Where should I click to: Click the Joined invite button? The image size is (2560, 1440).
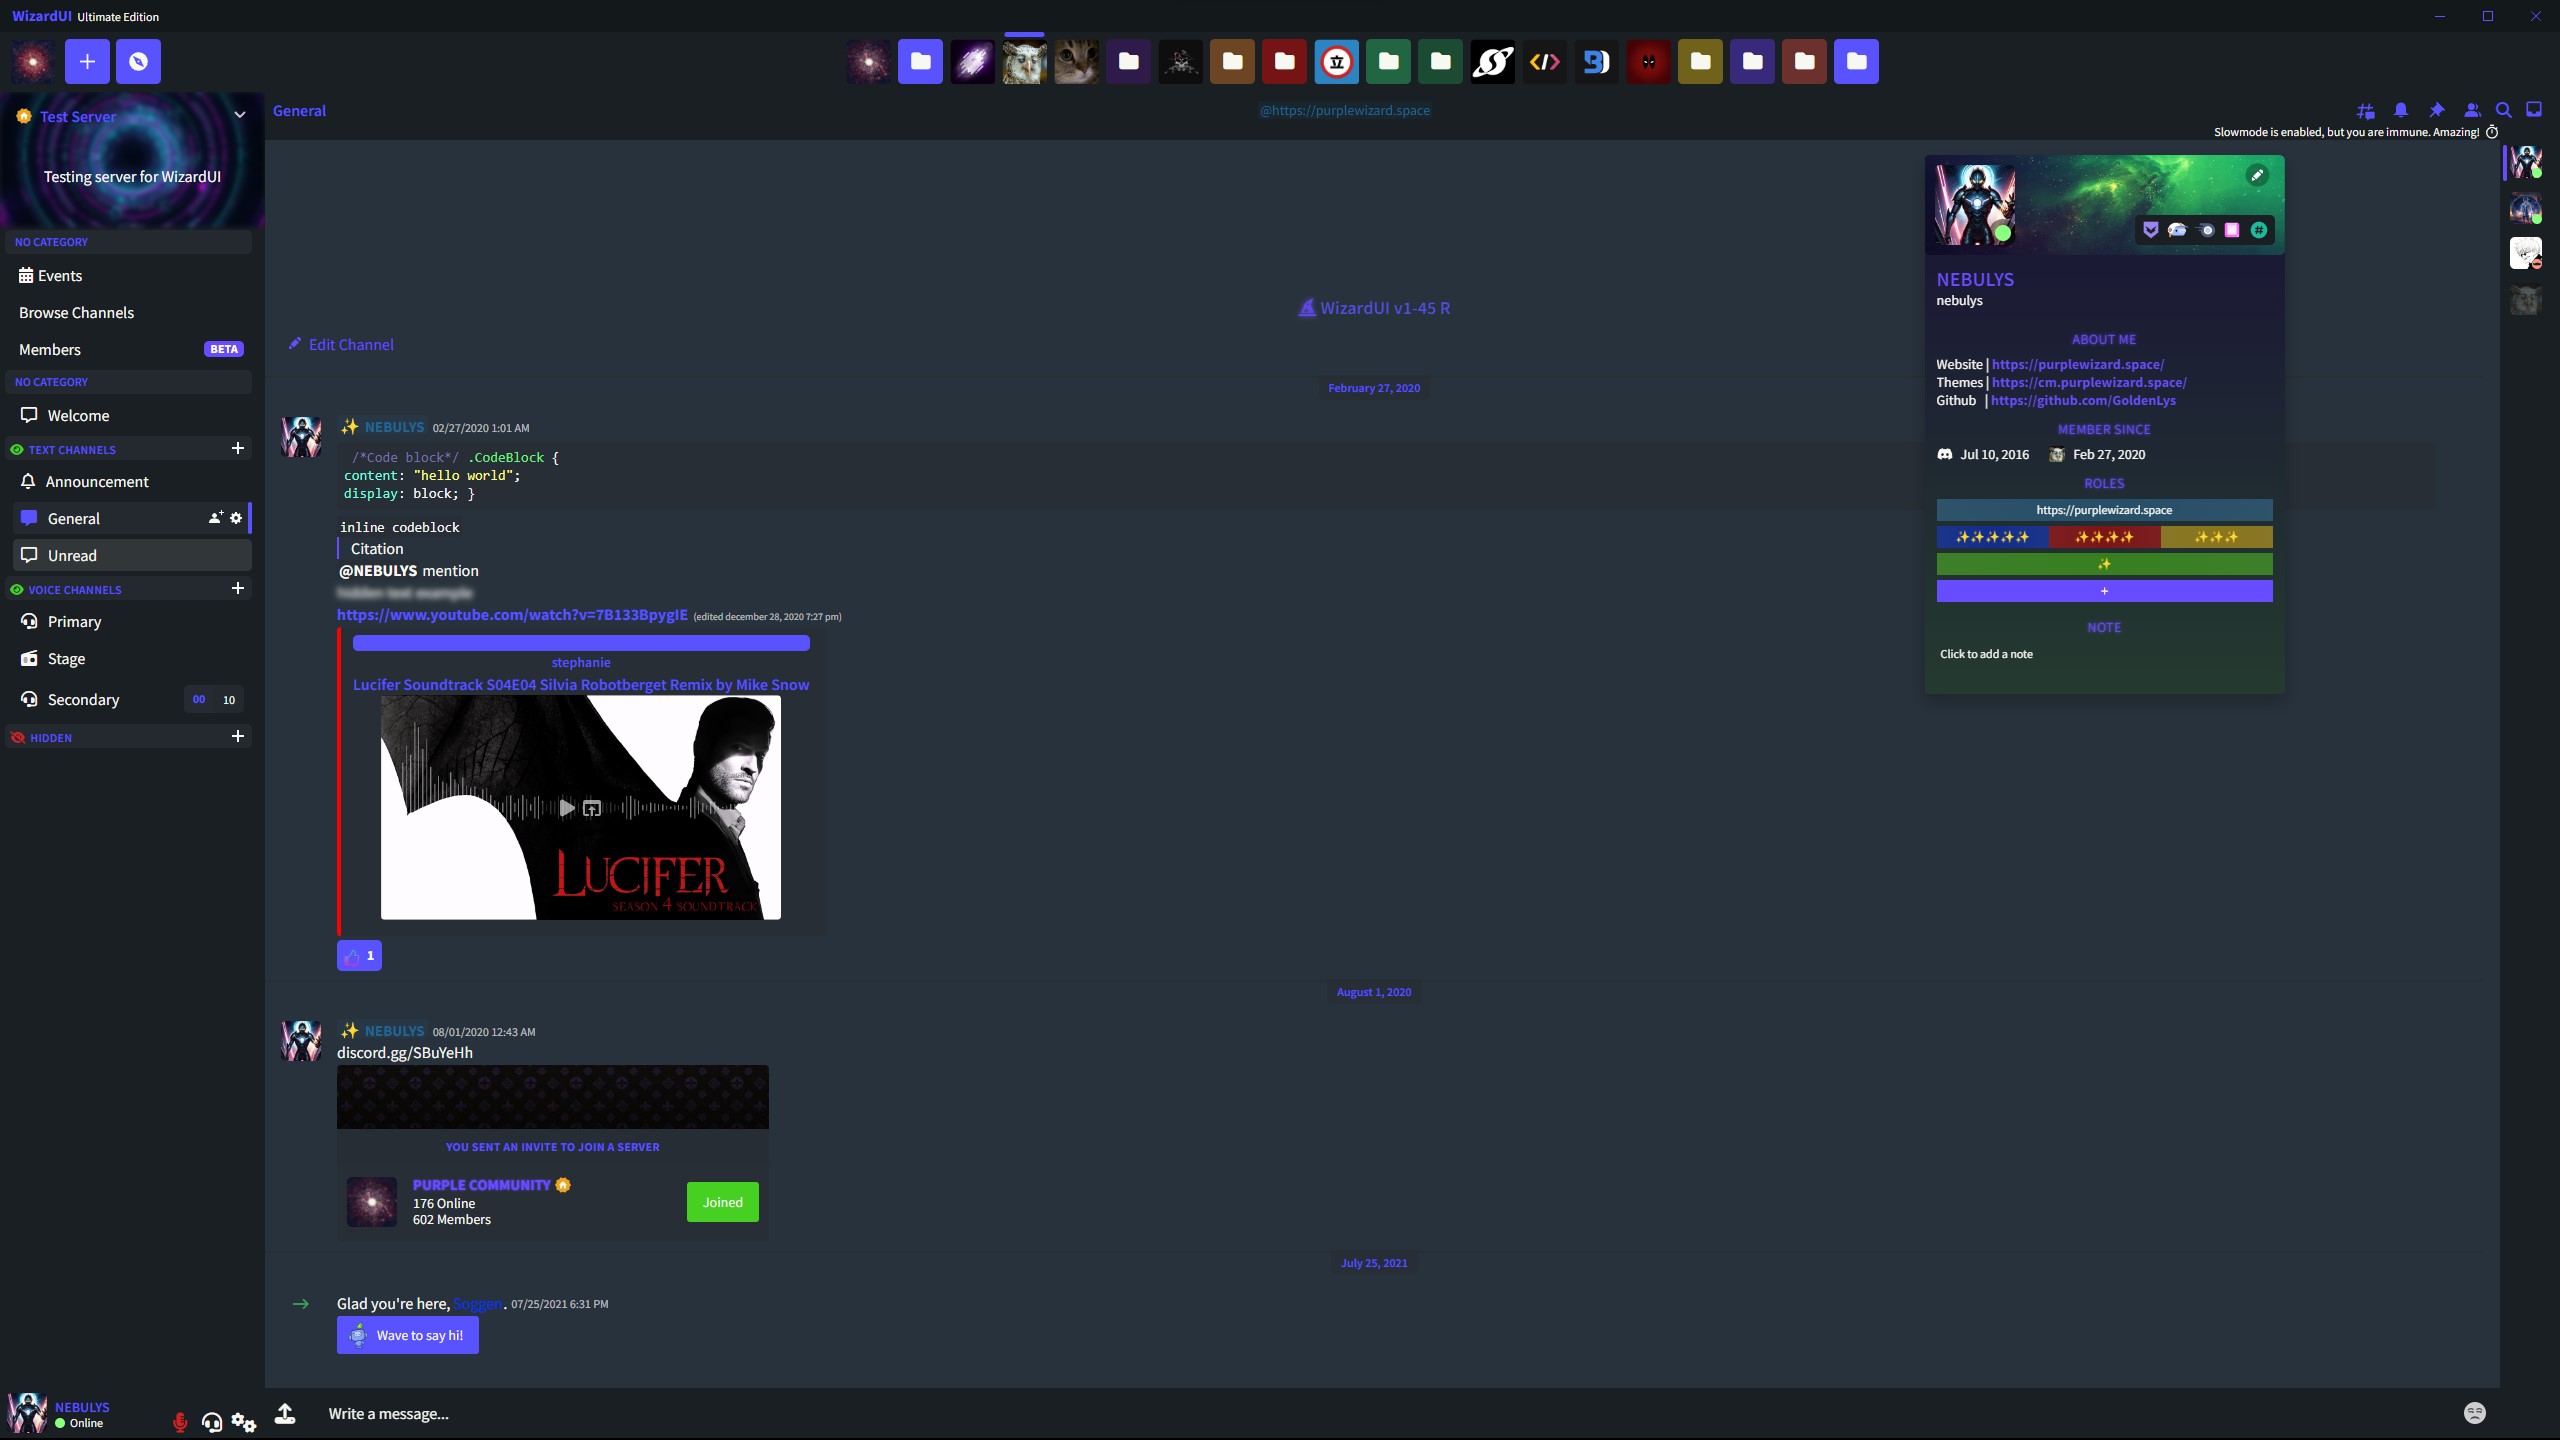[722, 1202]
